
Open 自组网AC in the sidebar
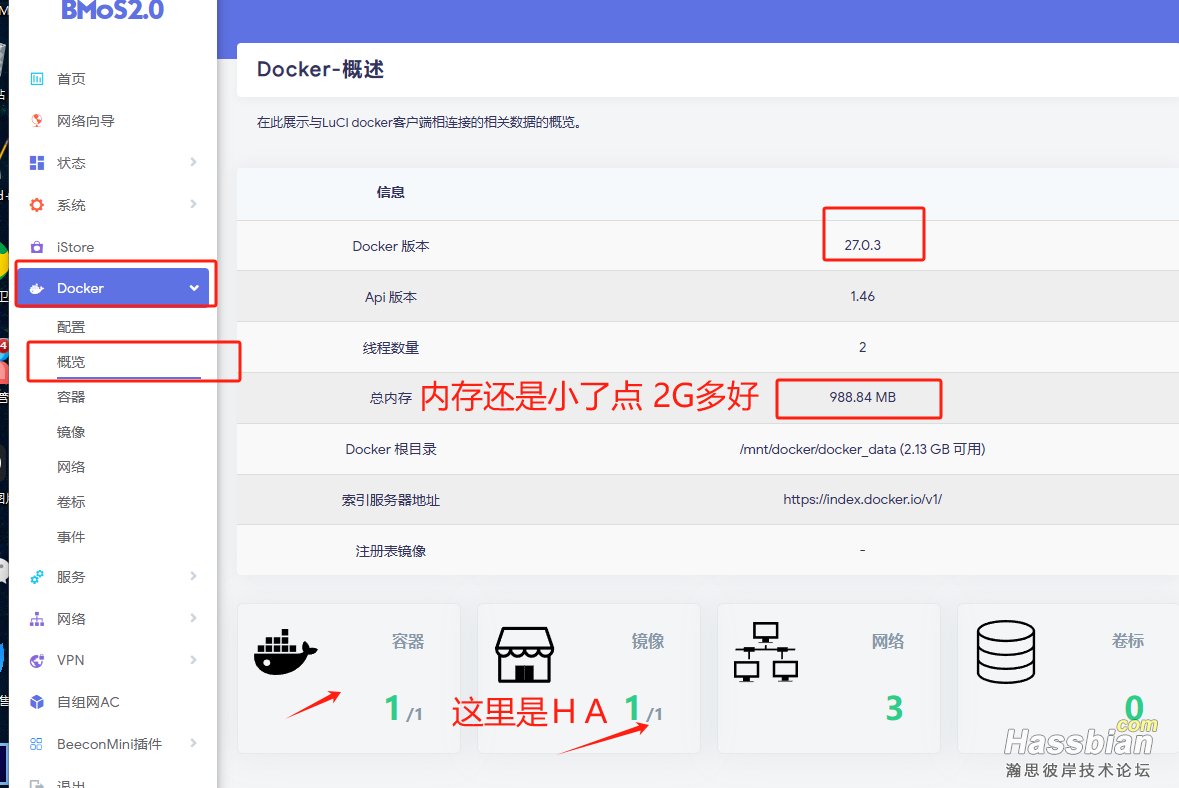(88, 702)
